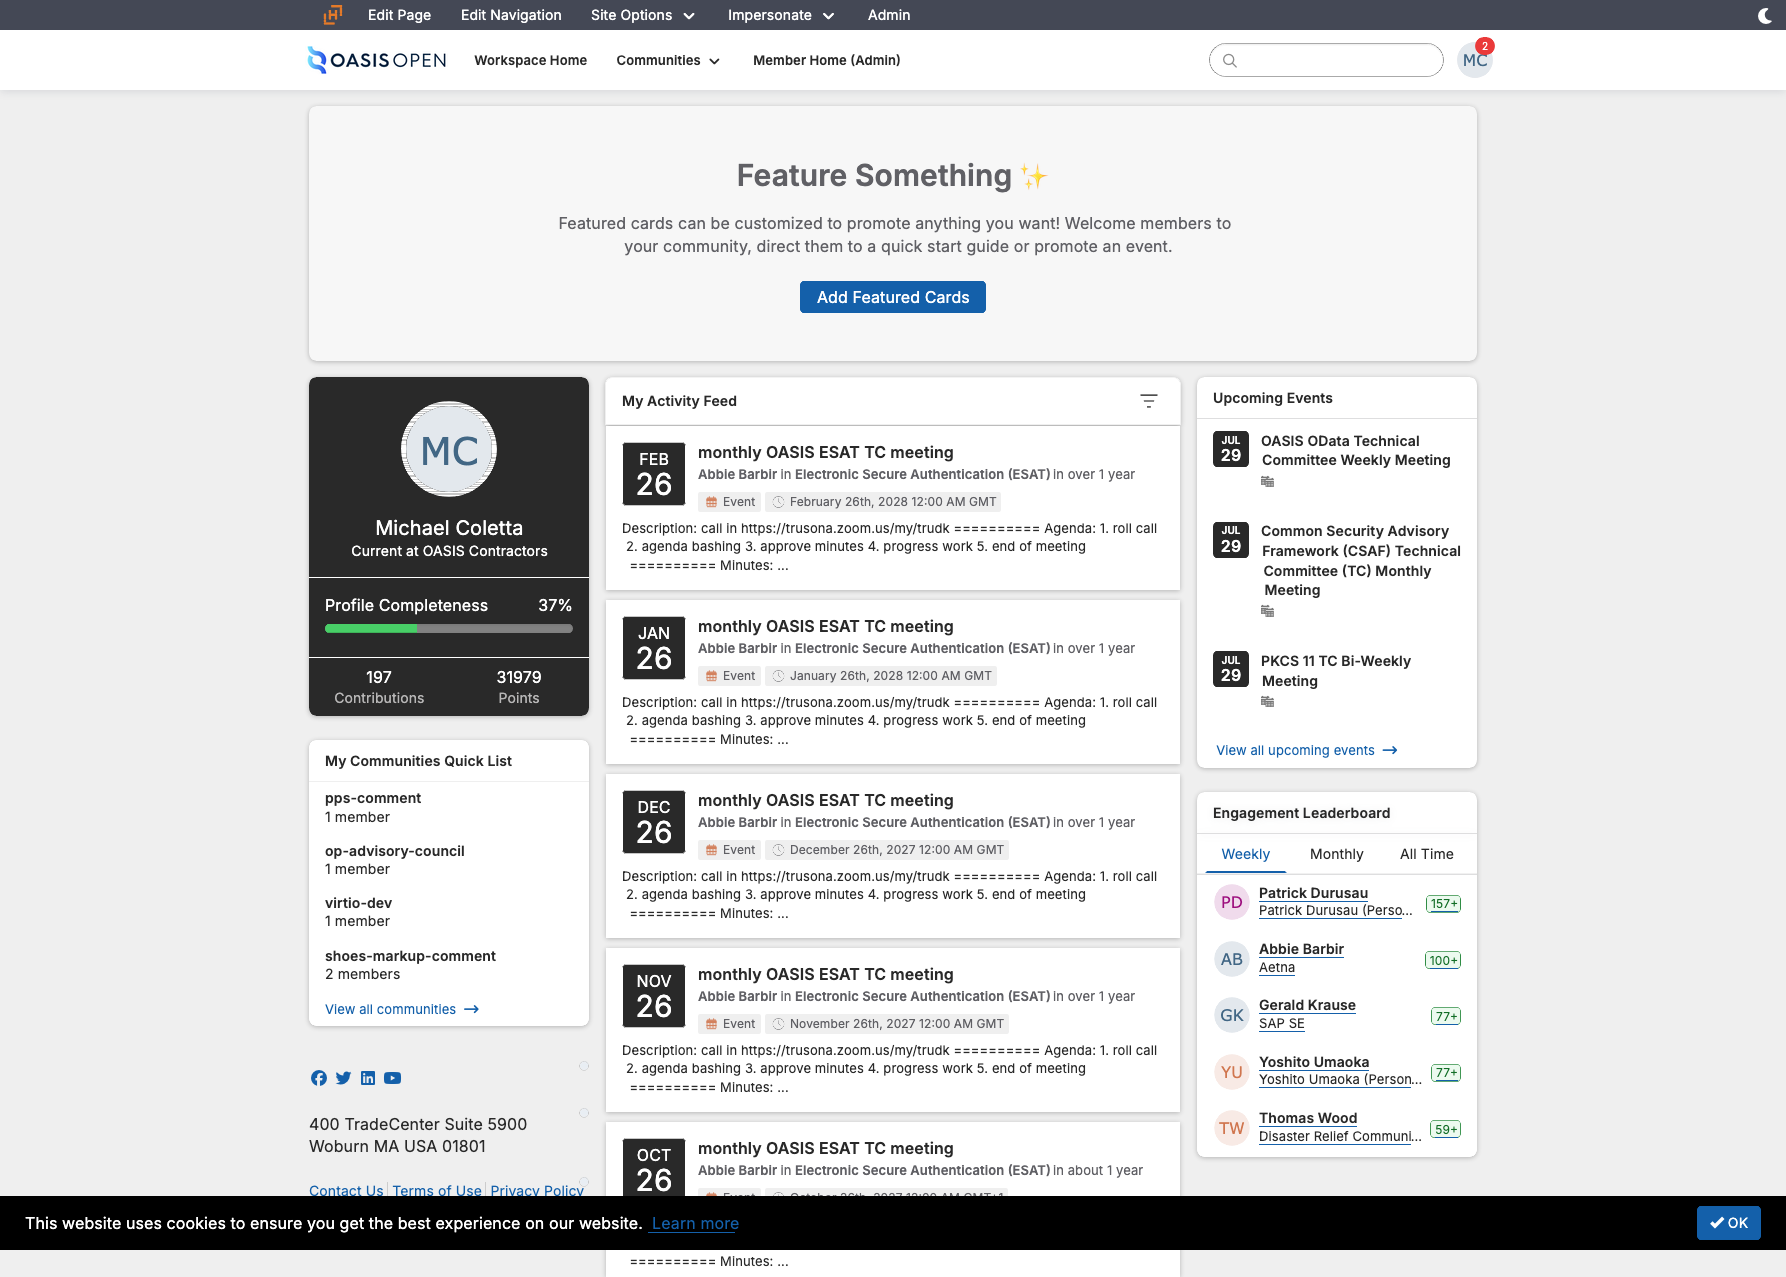Click community icon under OASIS OData meeting
Viewport: 1786px width, 1277px height.
(1268, 482)
